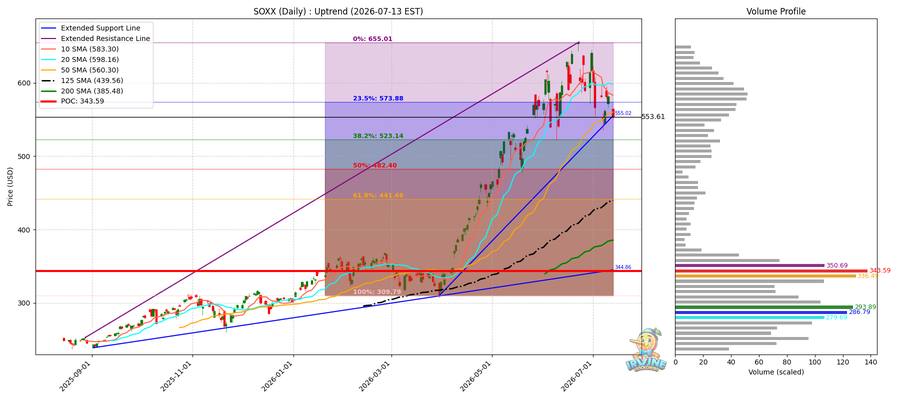Click the 600 price axis tick

pos(25,83)
